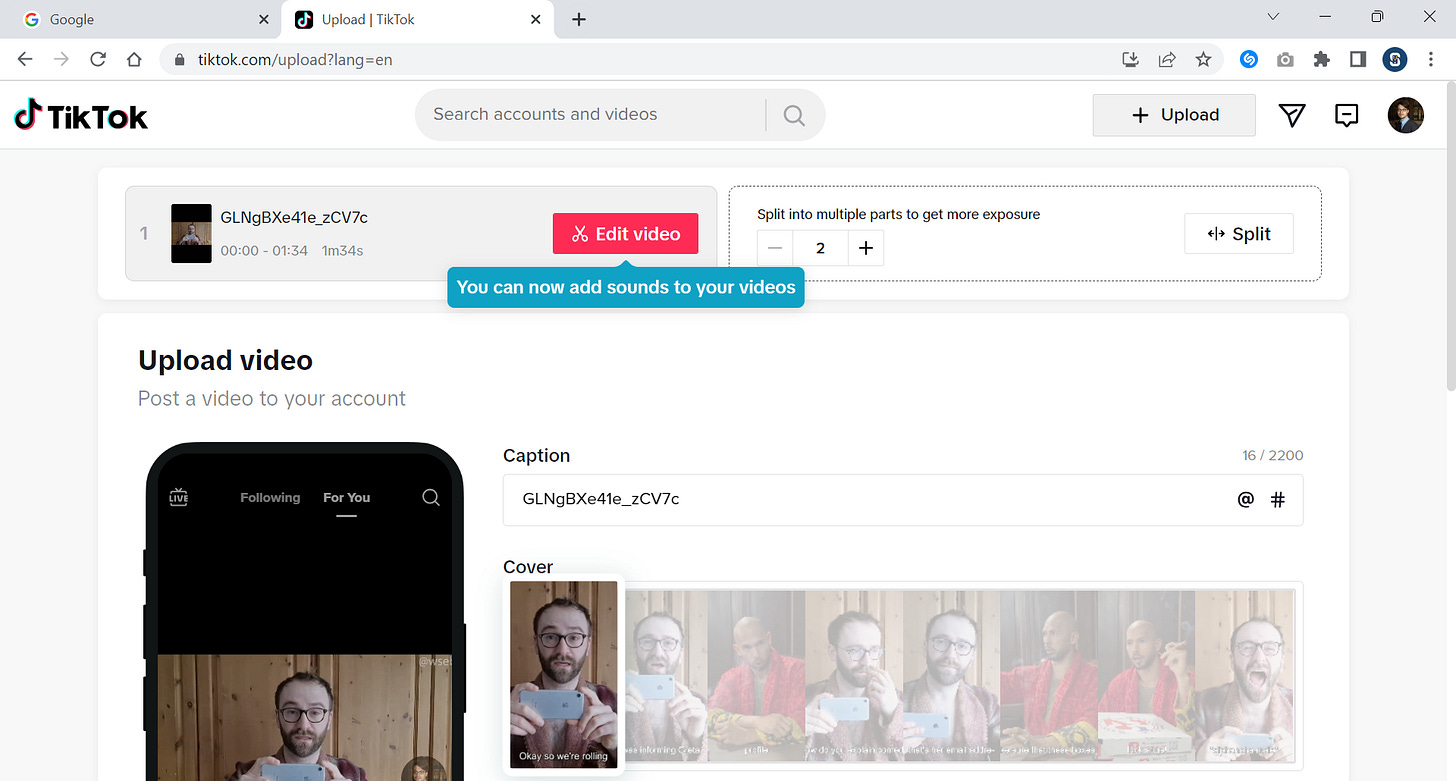Close the Upload | TikTok tab
This screenshot has width=1456, height=781.
click(x=536, y=19)
